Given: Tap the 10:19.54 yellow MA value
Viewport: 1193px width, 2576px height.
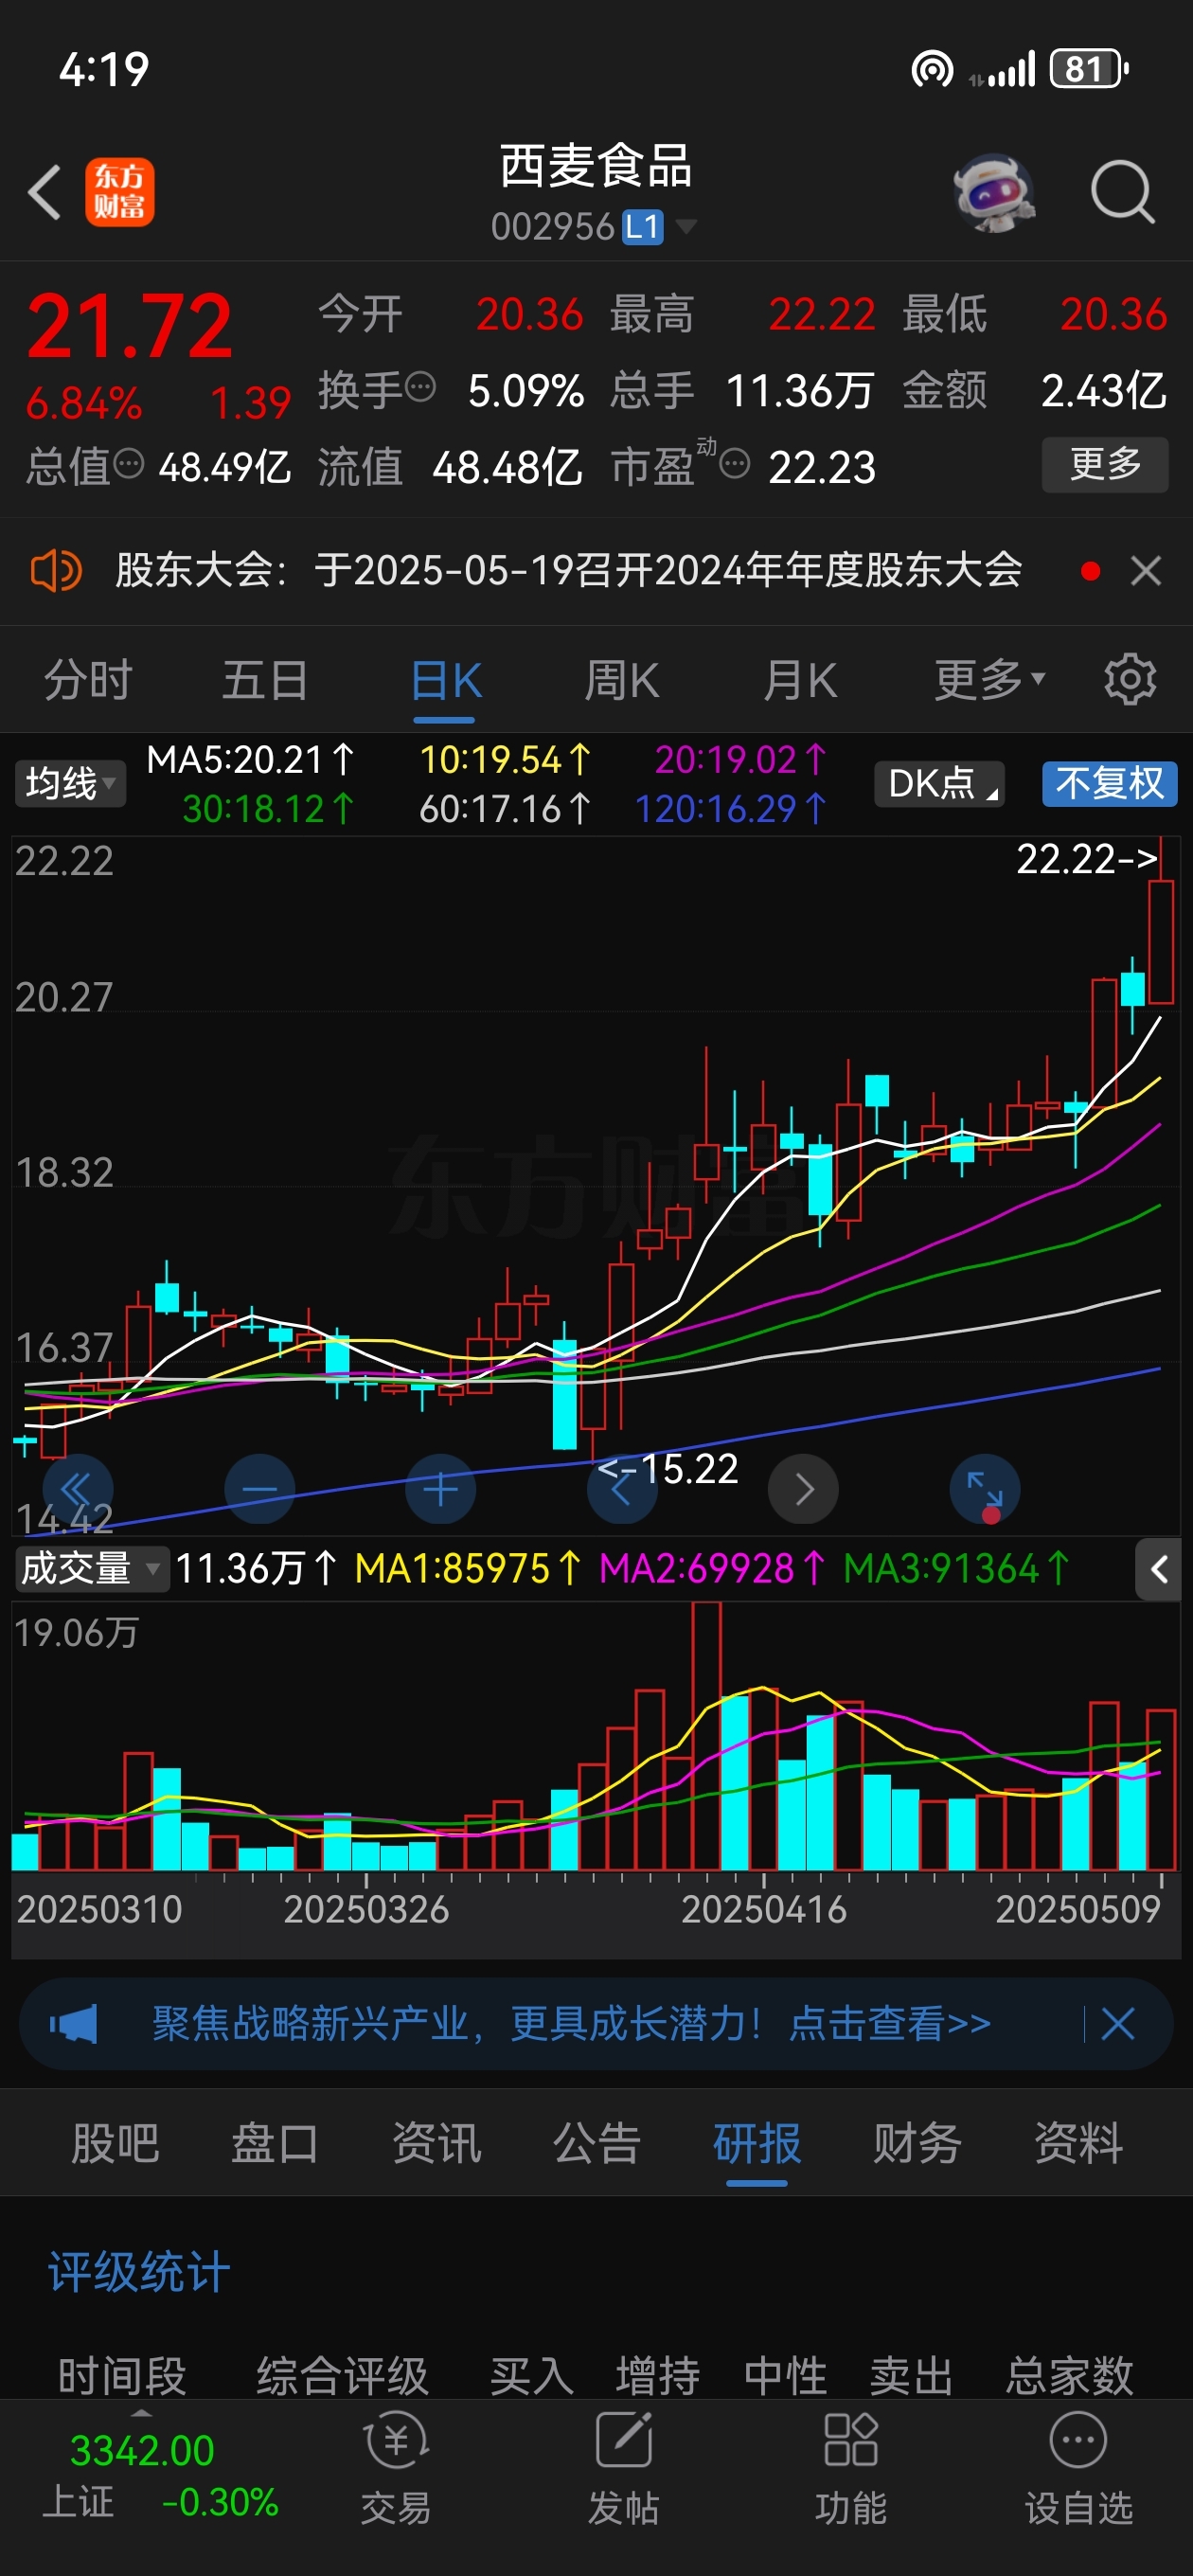Looking at the screenshot, I should (x=506, y=760).
